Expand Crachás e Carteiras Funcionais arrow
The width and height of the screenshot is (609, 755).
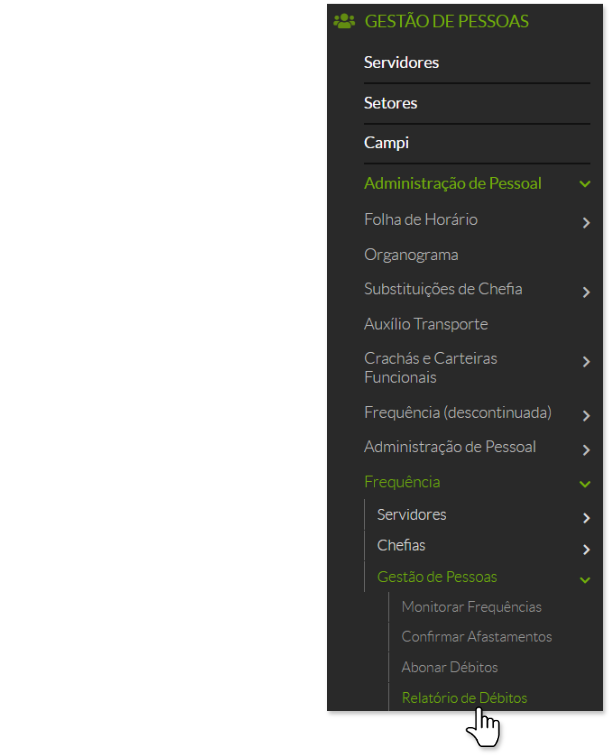click(586, 362)
